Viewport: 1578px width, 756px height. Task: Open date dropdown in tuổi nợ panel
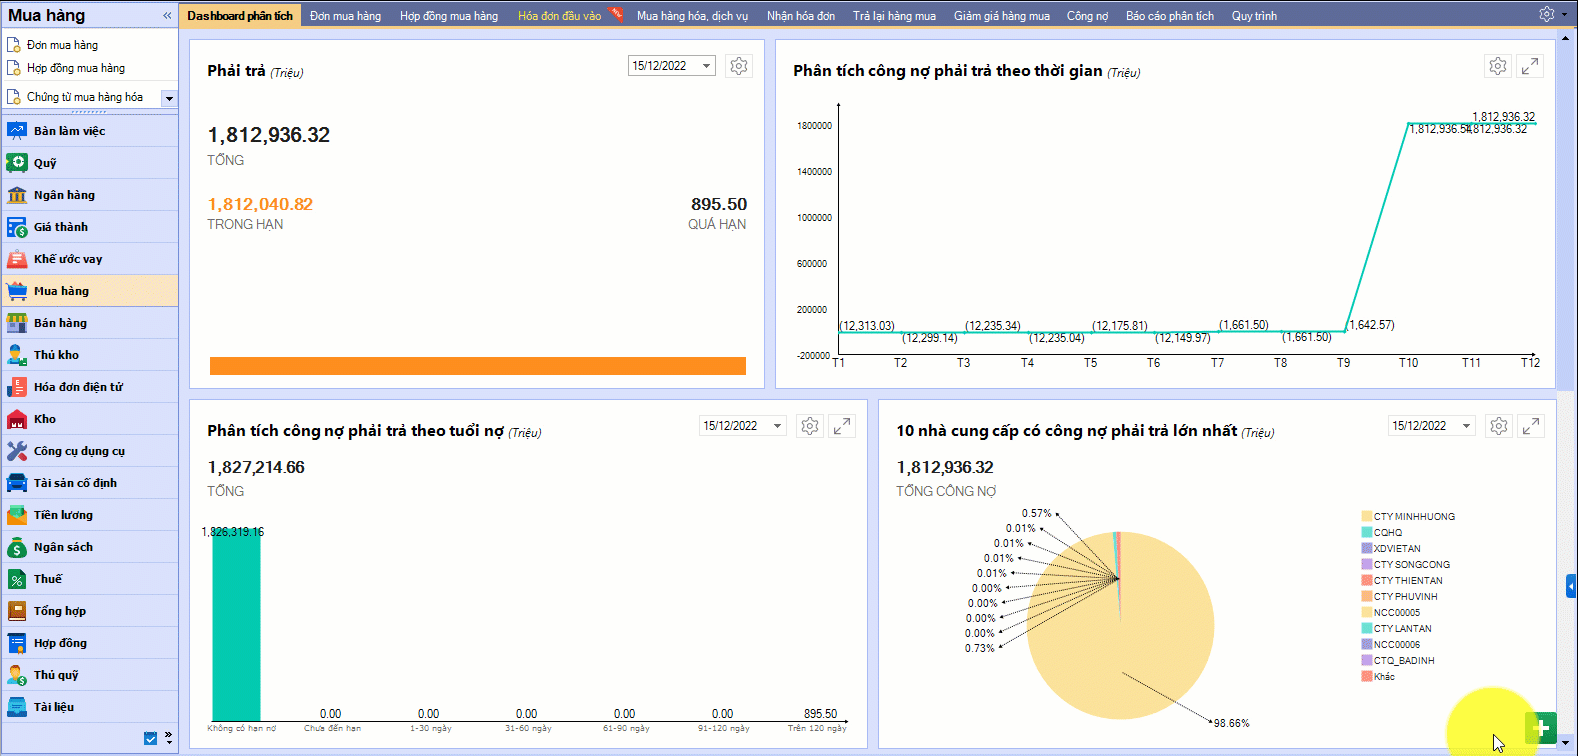(x=777, y=426)
